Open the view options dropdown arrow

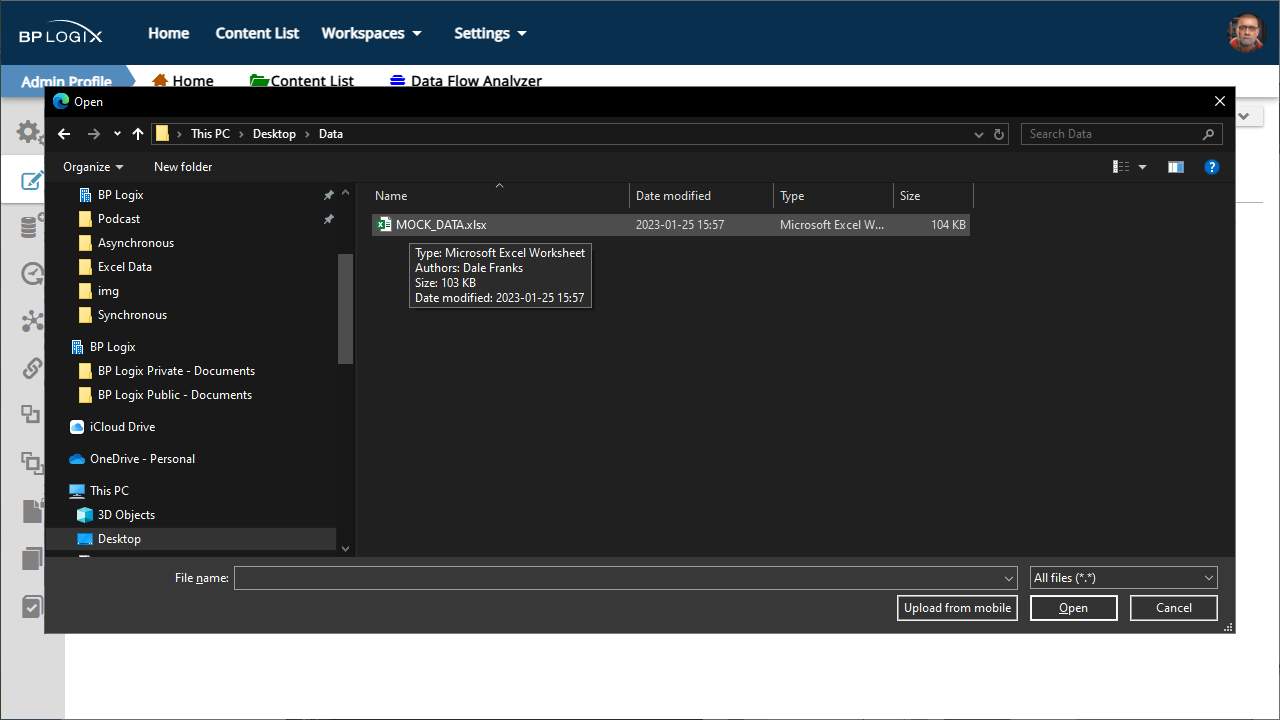[1142, 167]
